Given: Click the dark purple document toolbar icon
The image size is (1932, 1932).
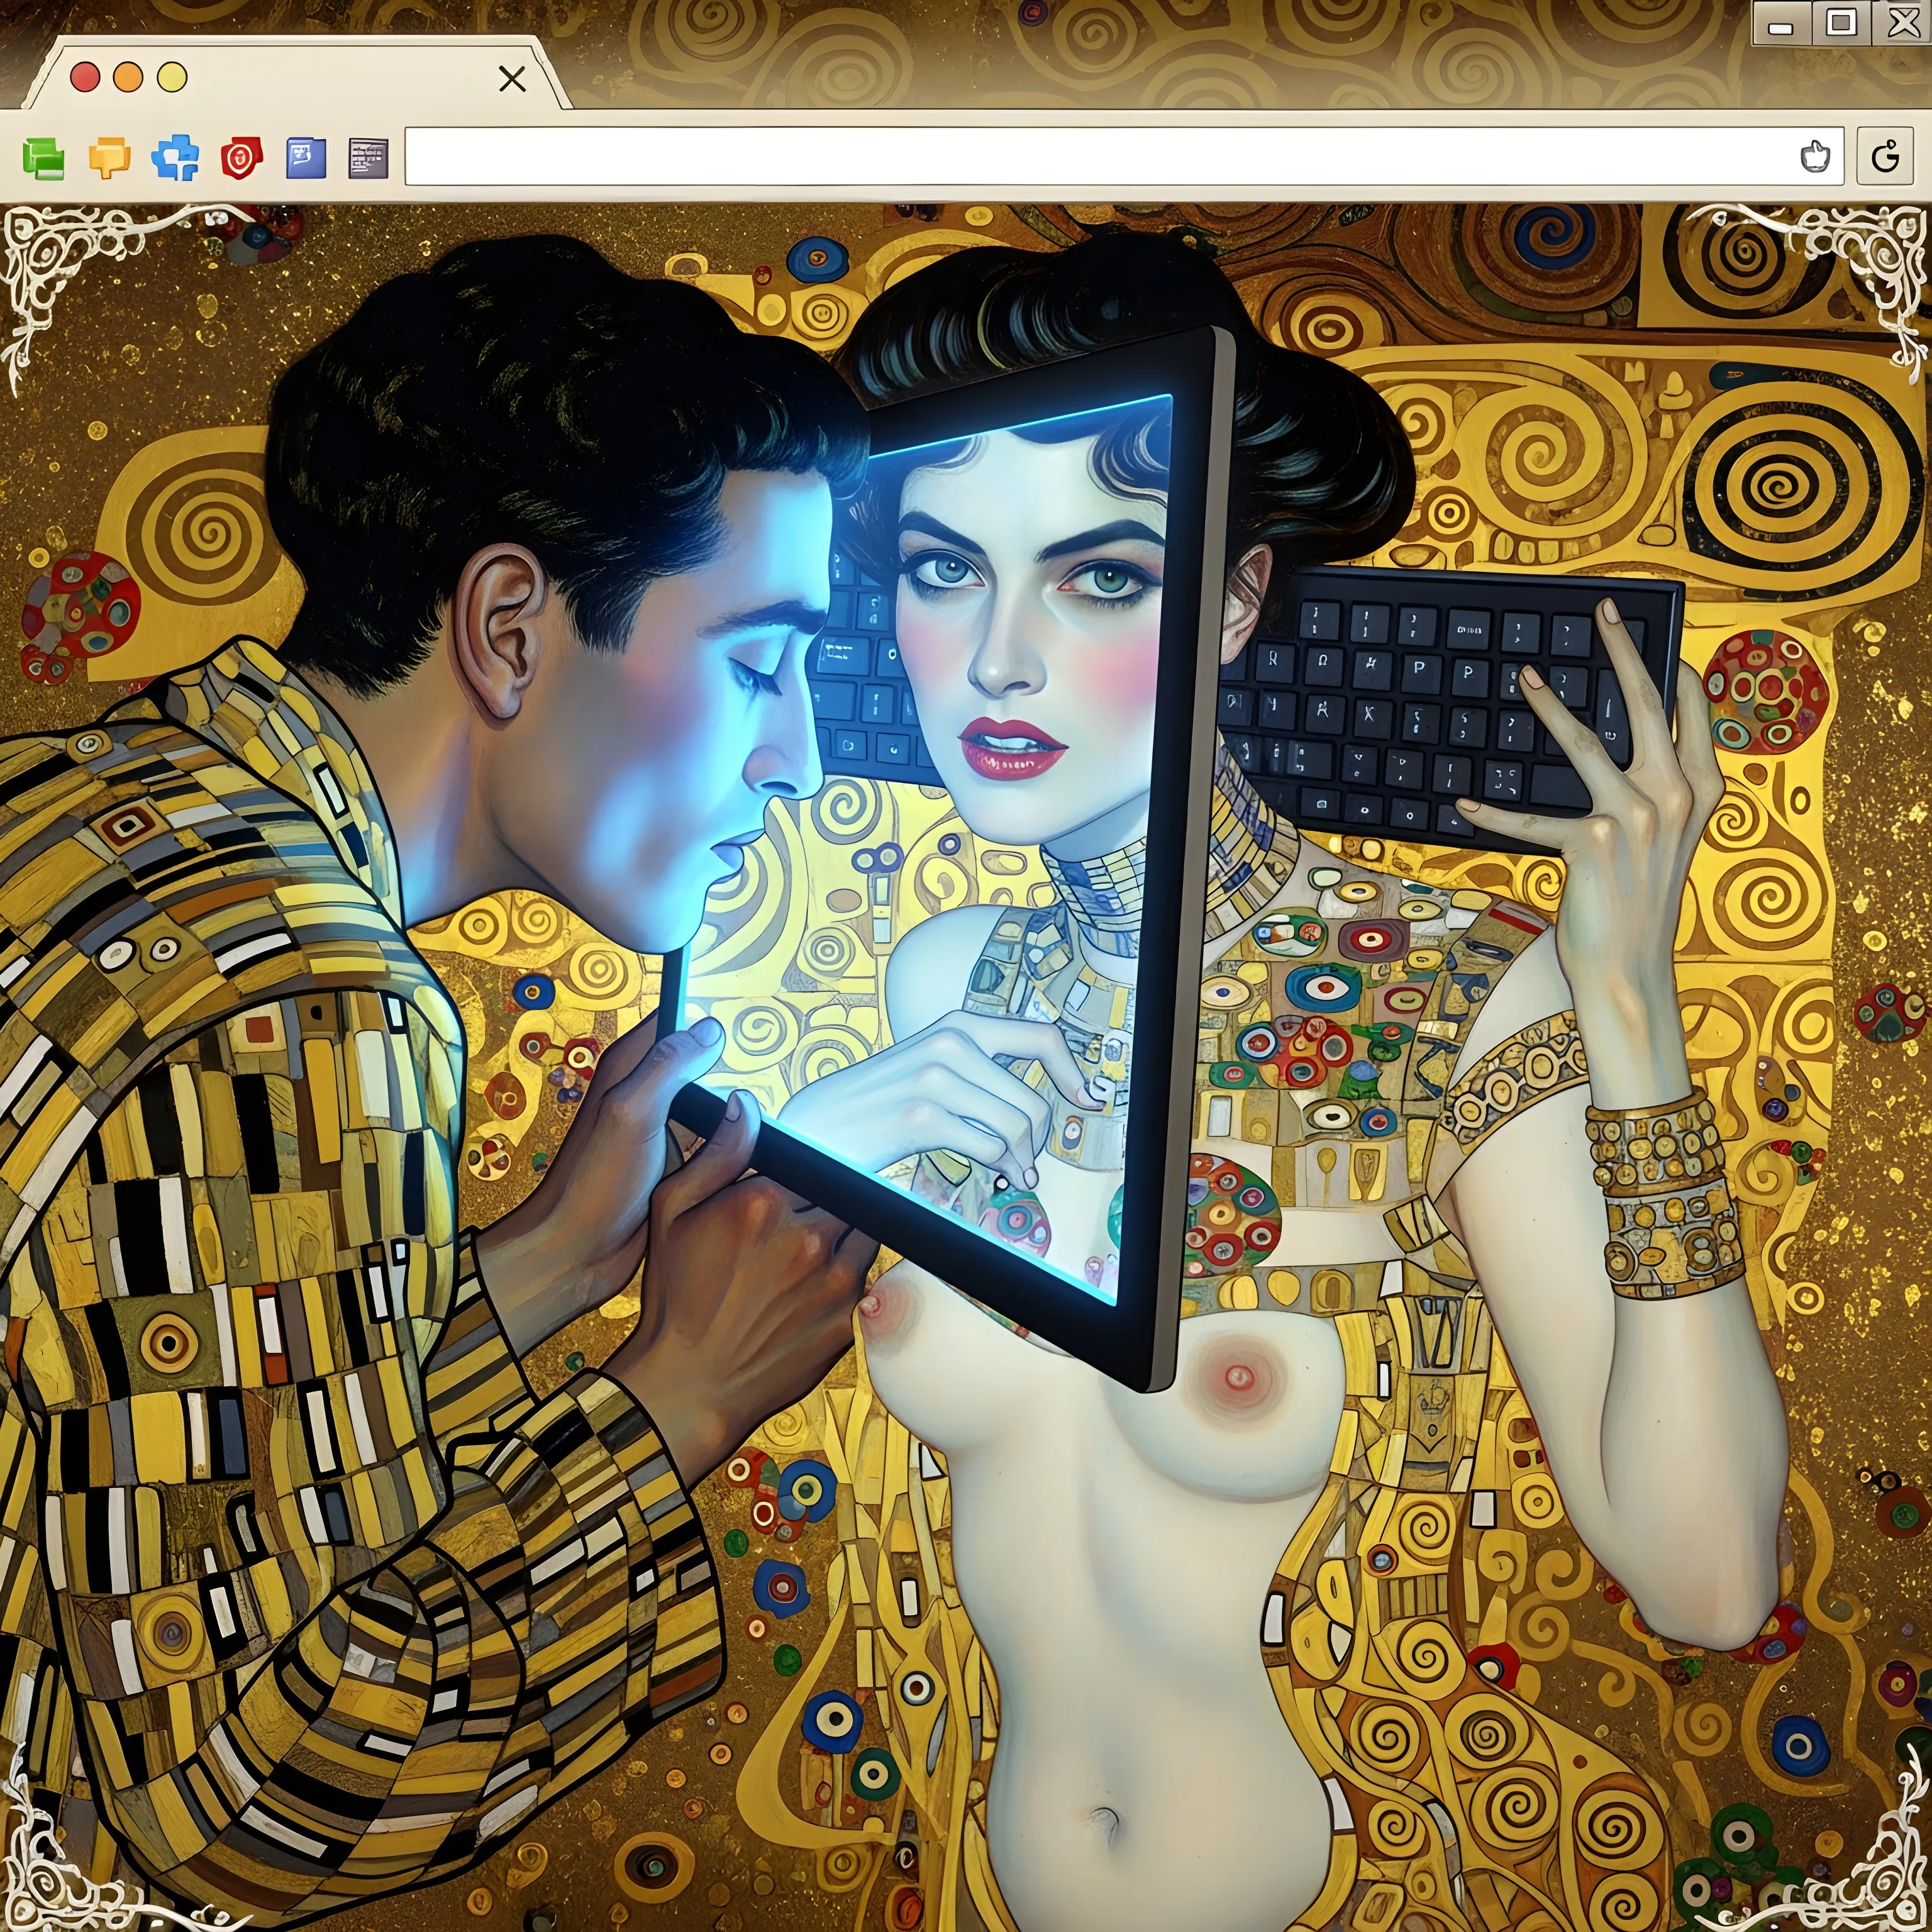Looking at the screenshot, I should [x=368, y=158].
